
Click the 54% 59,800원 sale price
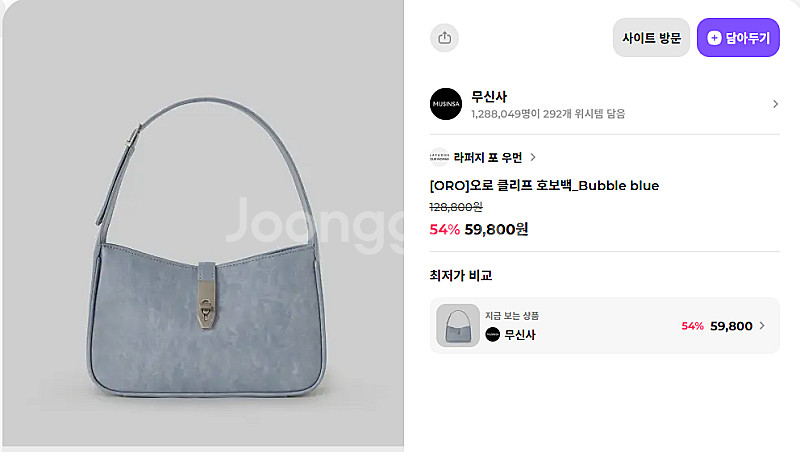click(479, 230)
